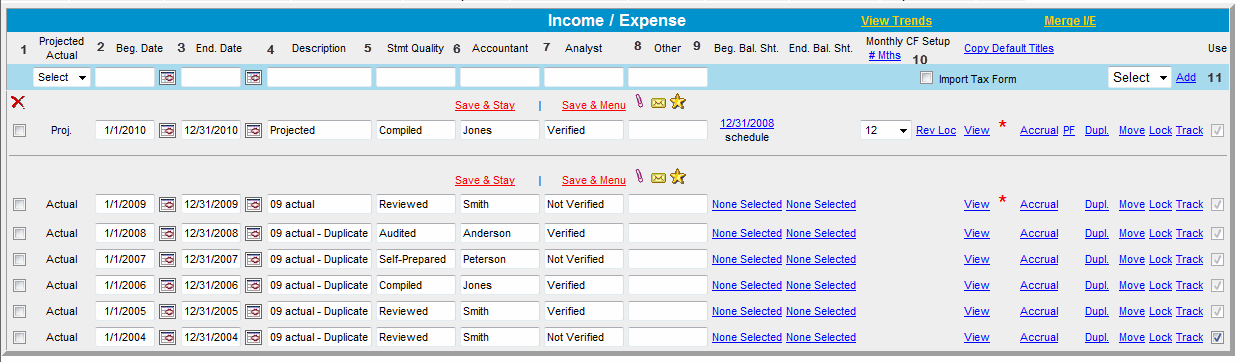The width and height of the screenshot is (1241, 362).
Task: Click Save & Stay in Projected section
Action: (x=485, y=104)
